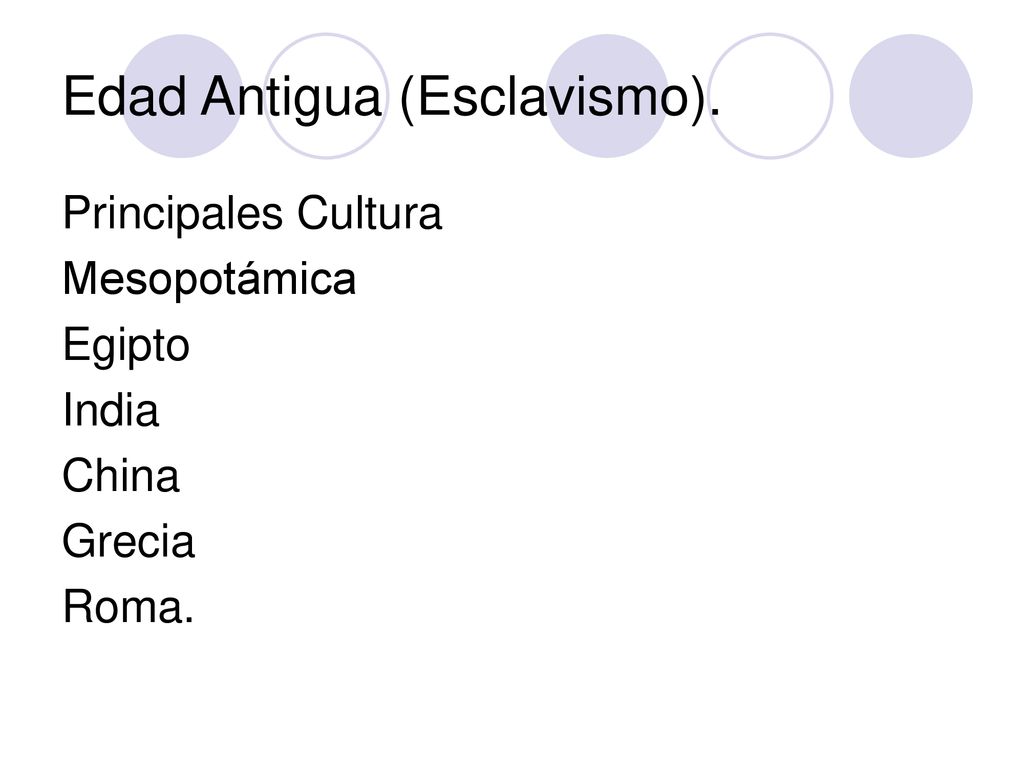This screenshot has width=1024, height=768.
Task: Click the closing parenthesis in the title
Action: 699,98
